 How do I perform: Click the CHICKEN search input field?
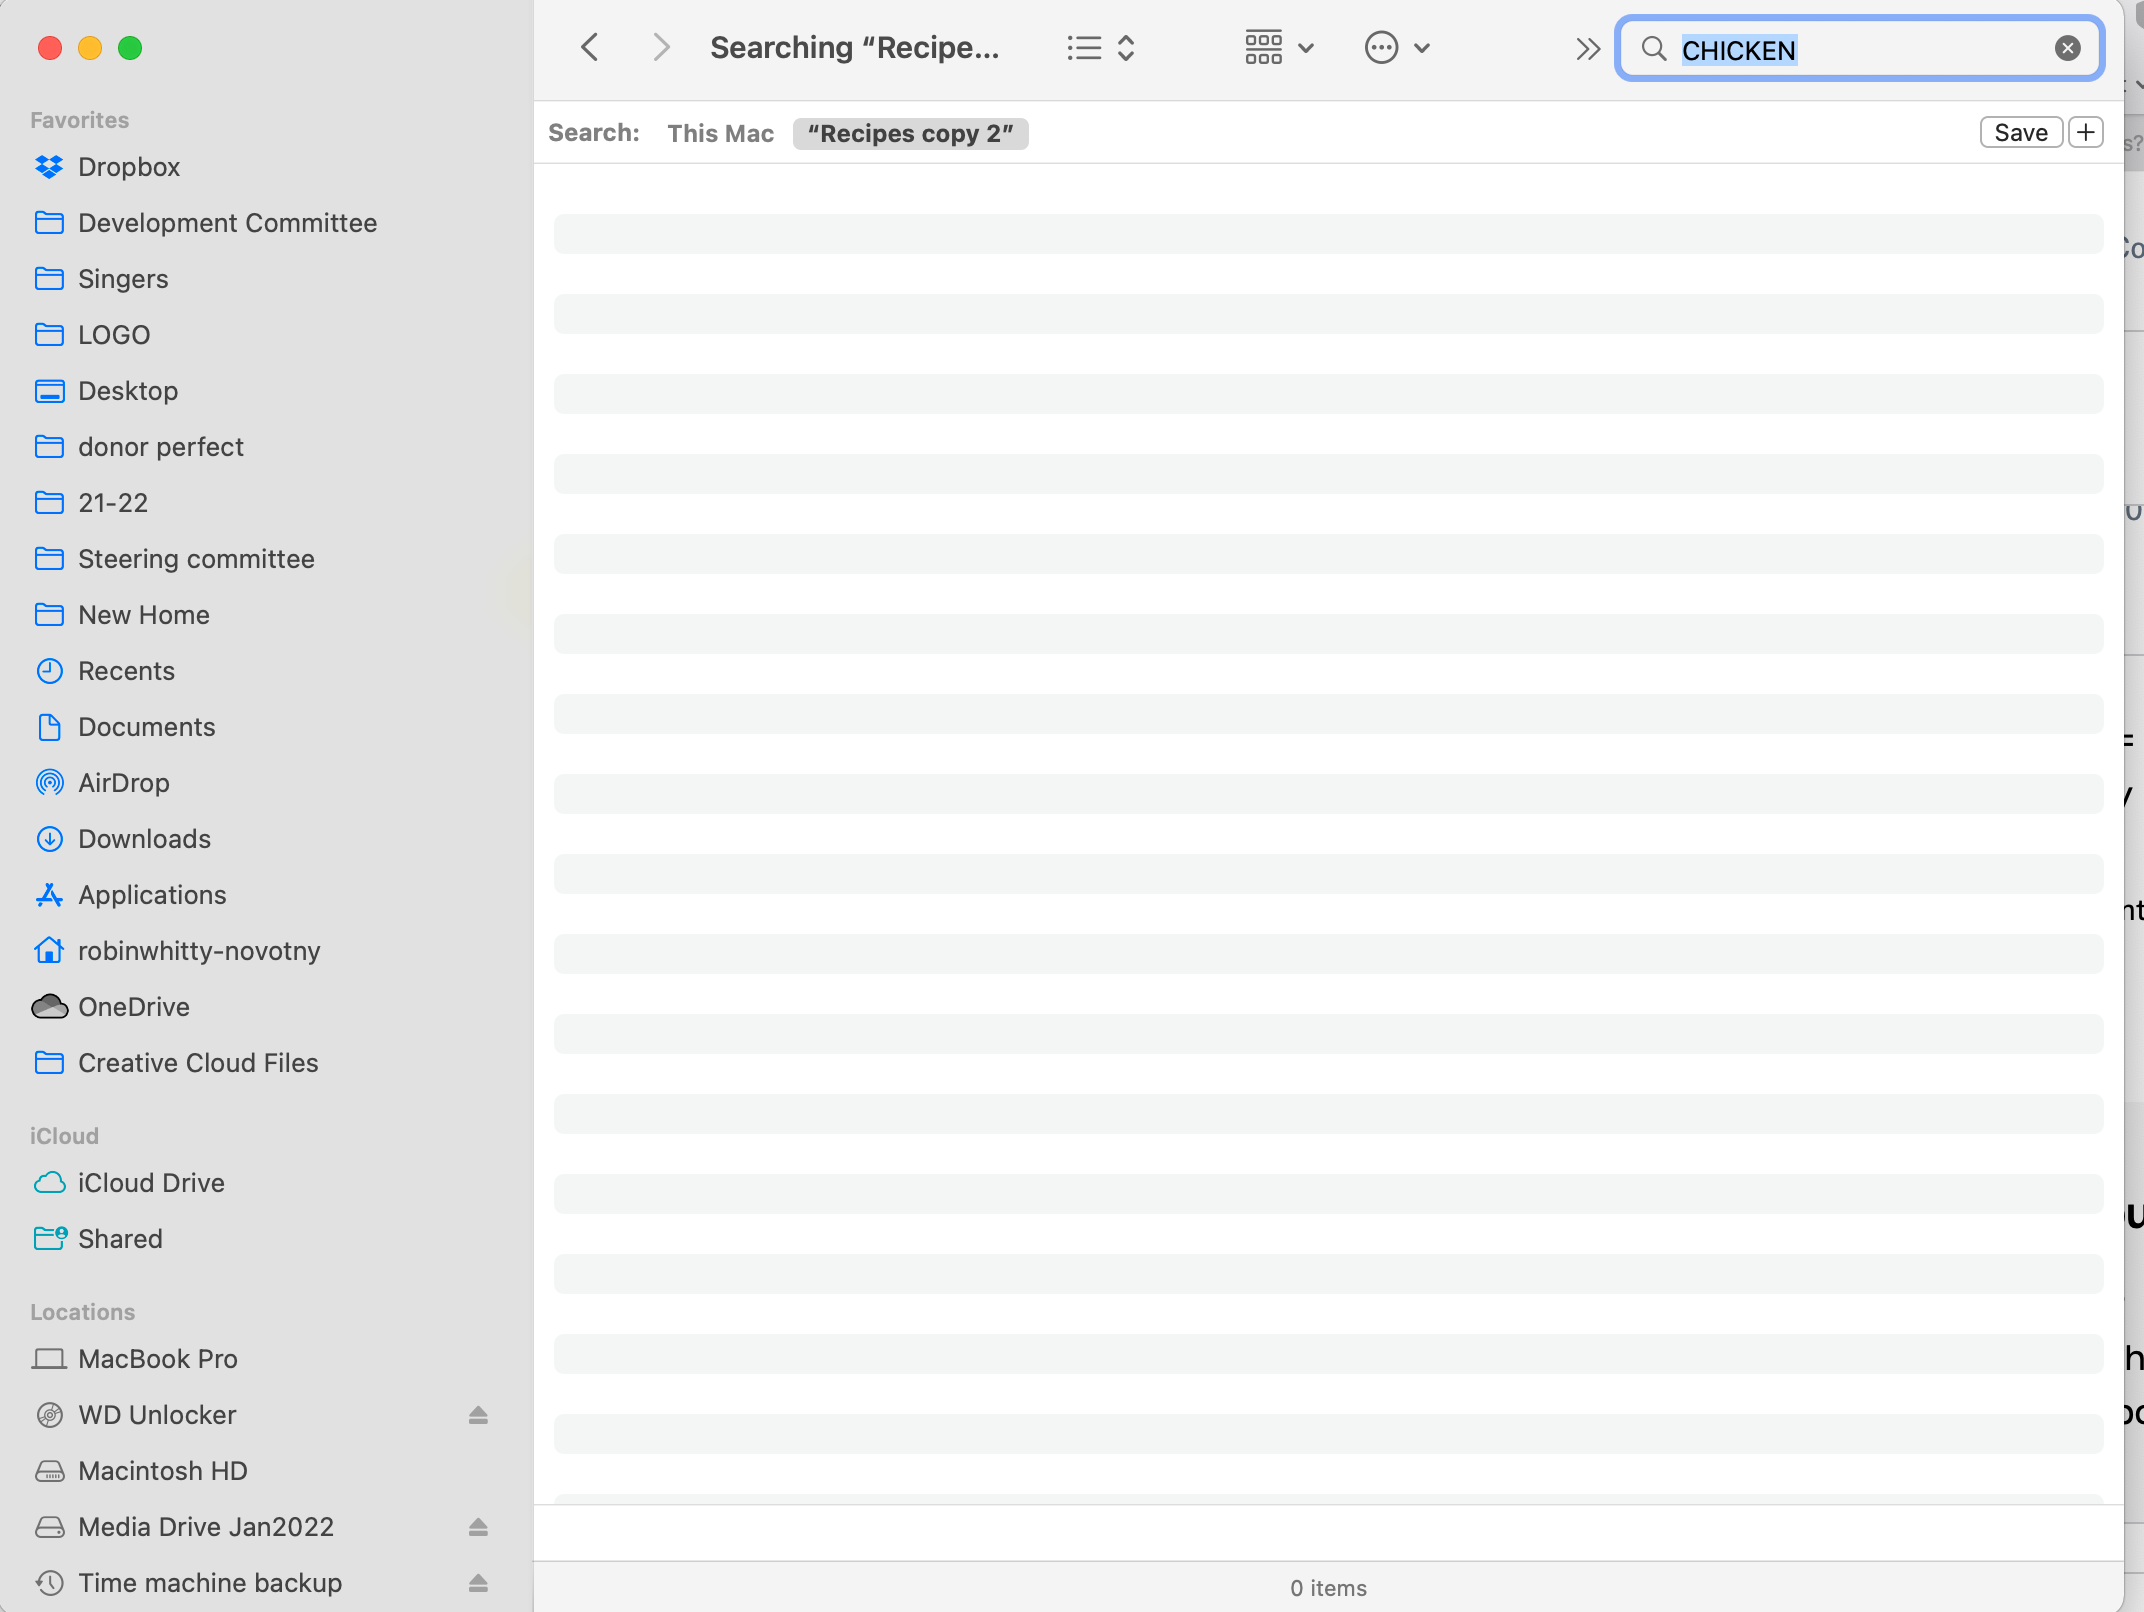[x=1859, y=47]
